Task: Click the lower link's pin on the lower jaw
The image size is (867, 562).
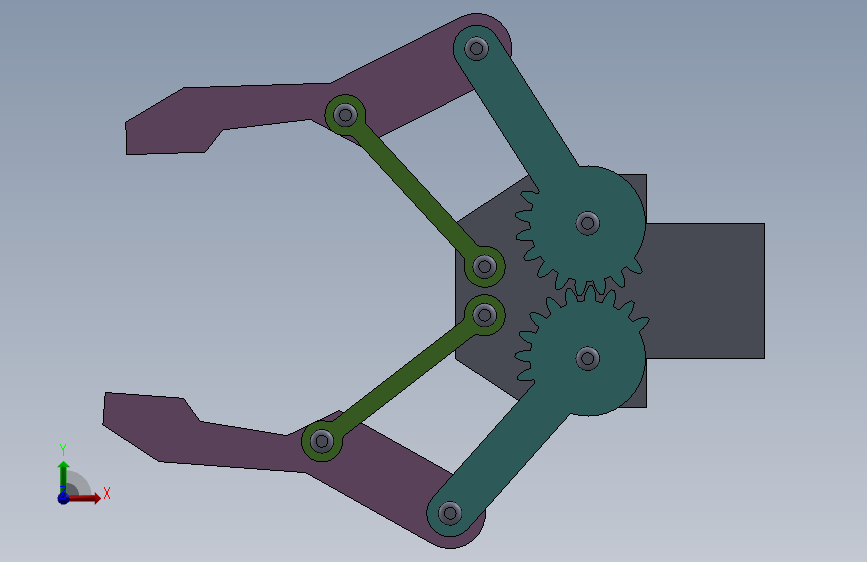Action: click(322, 441)
